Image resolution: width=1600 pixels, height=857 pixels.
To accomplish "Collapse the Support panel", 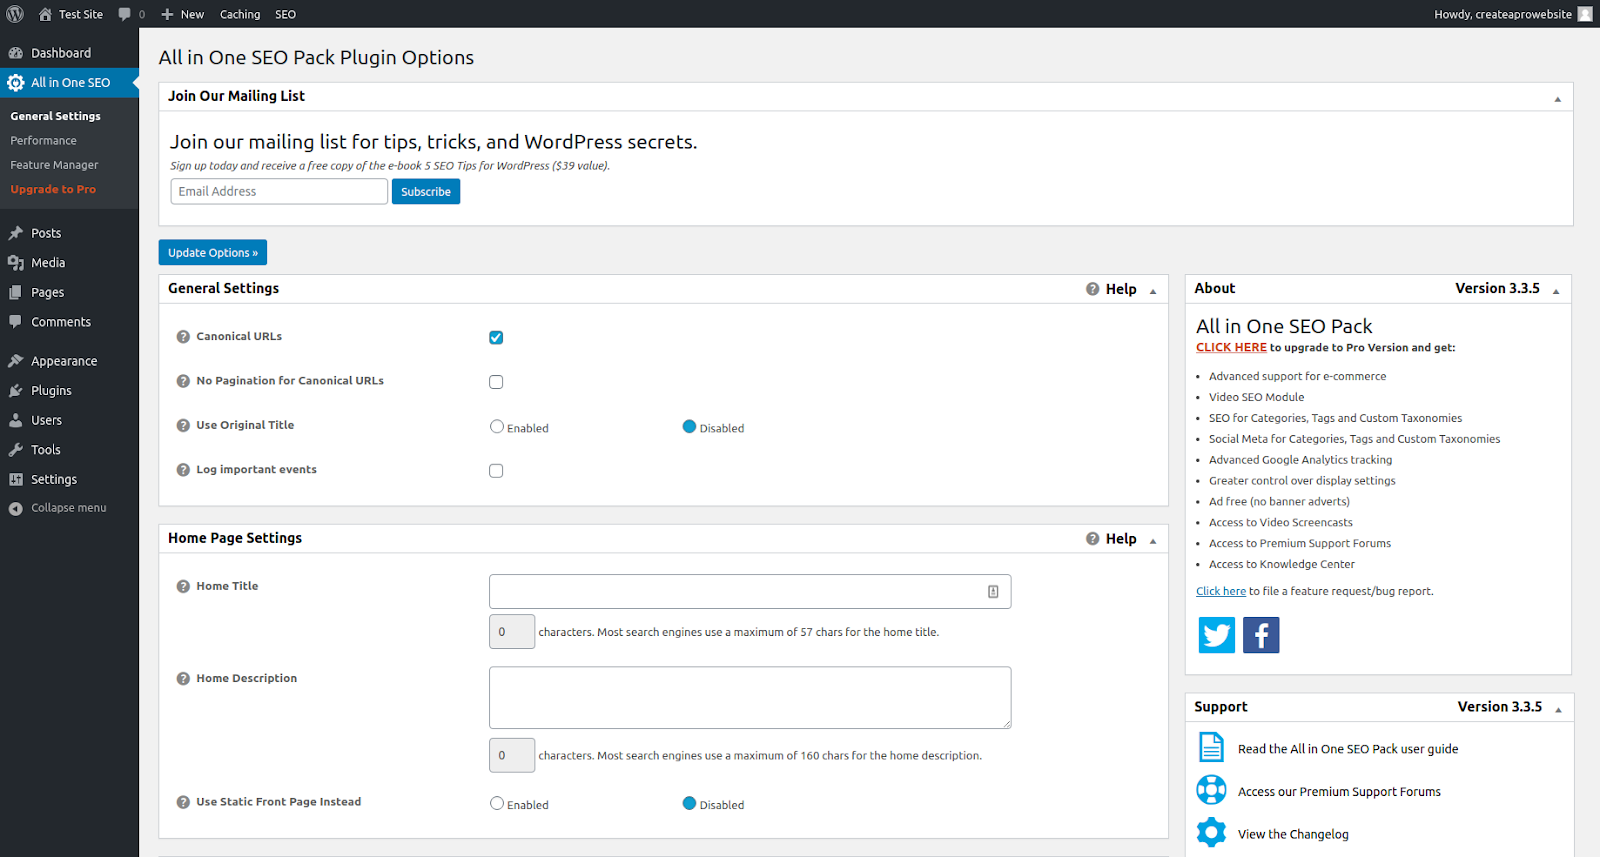I will [1558, 710].
